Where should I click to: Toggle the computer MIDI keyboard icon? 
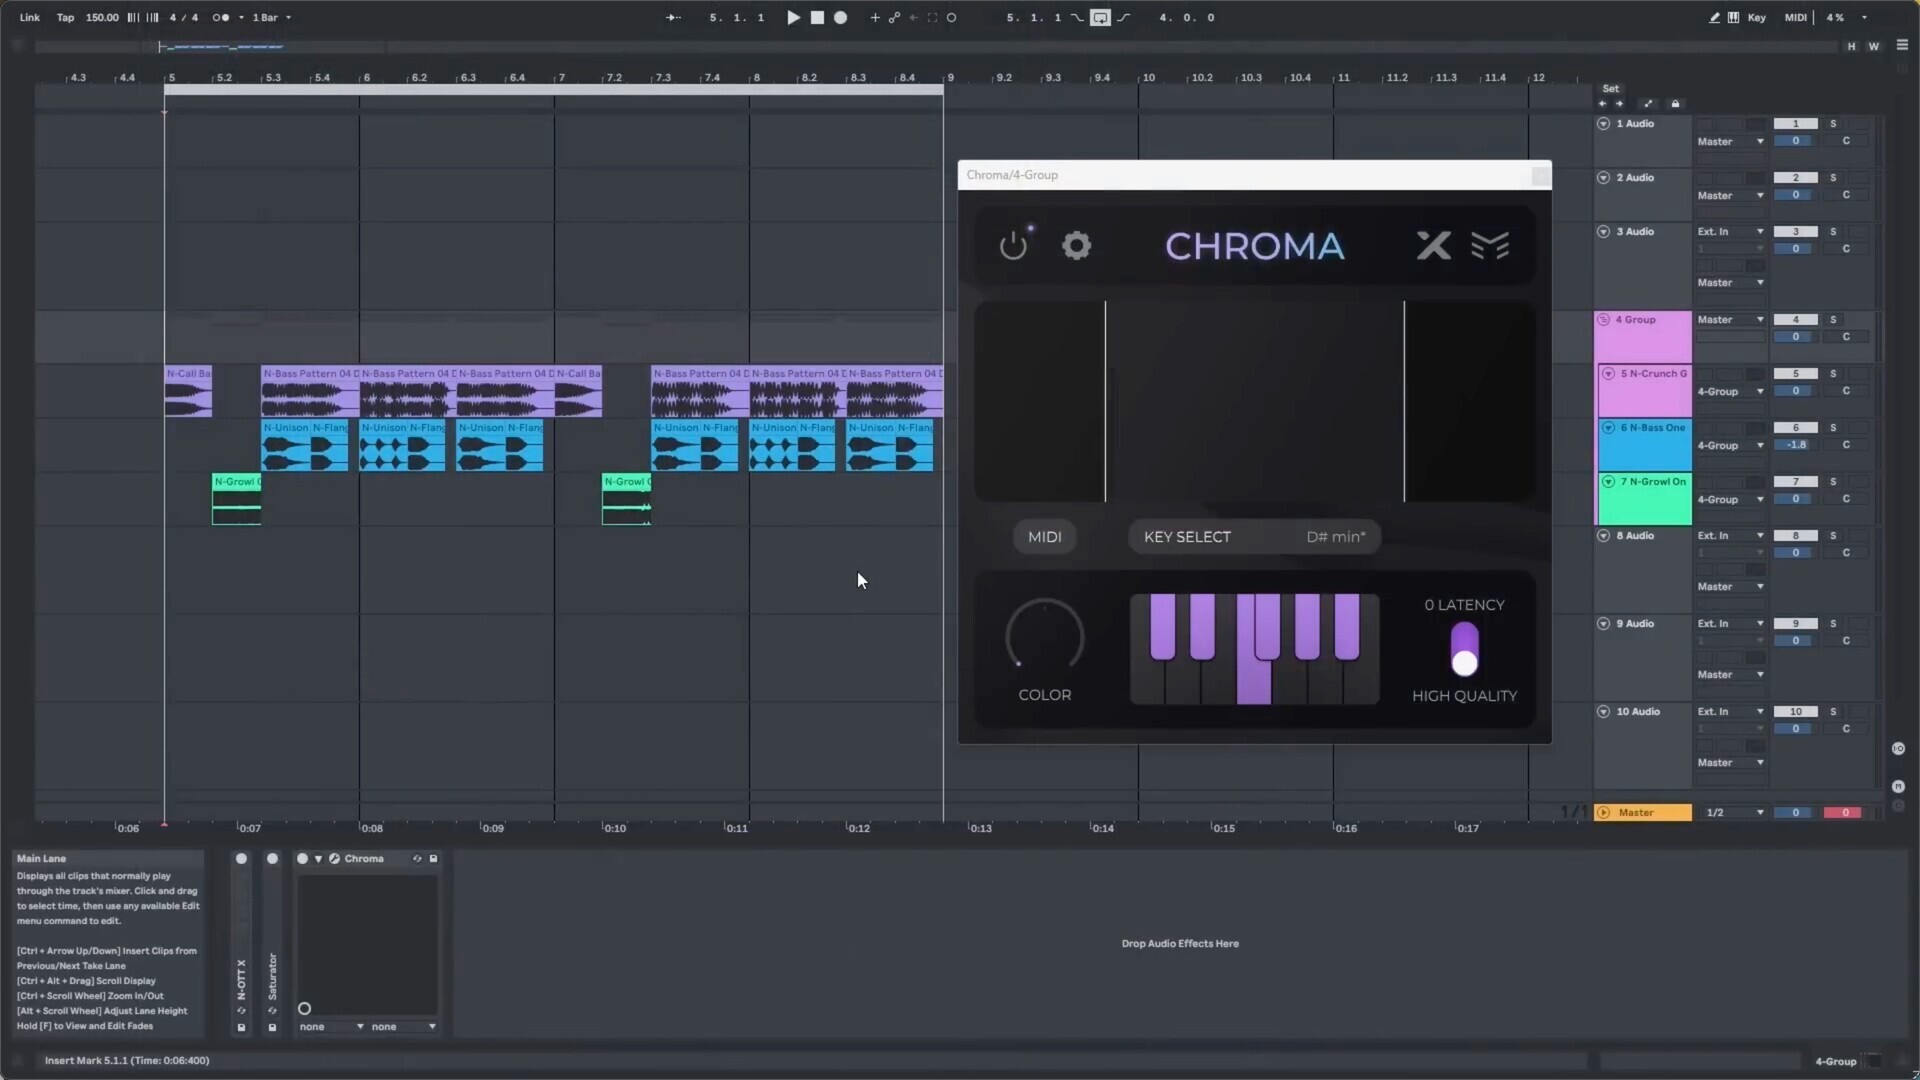pyautogui.click(x=1733, y=17)
